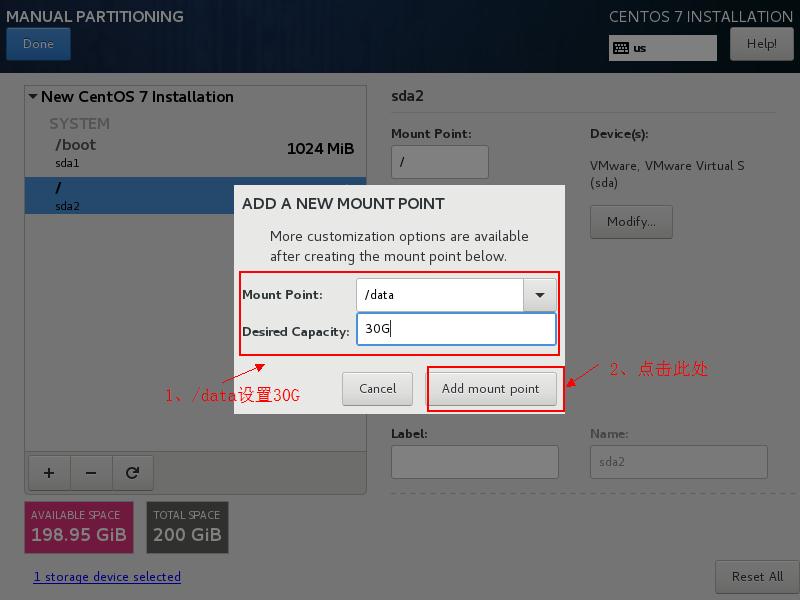
Task: Cancel the new mount point dialog
Action: 377,389
